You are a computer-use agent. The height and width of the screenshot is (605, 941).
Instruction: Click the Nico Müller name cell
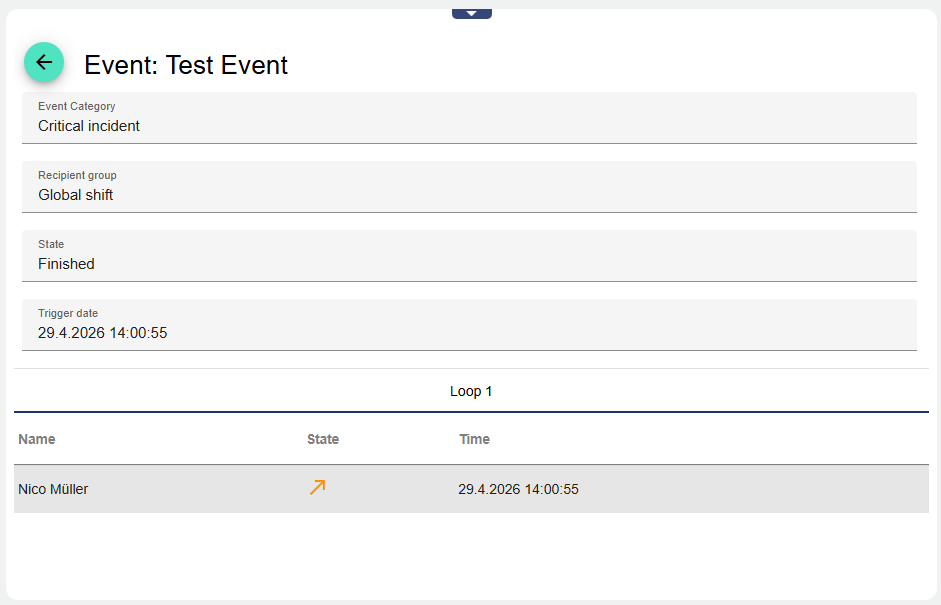[x=53, y=489]
